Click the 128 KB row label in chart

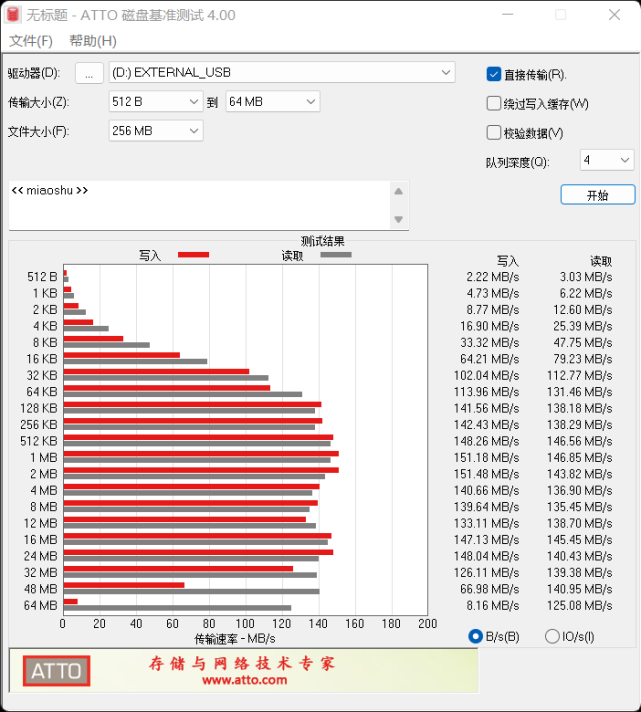point(39,408)
